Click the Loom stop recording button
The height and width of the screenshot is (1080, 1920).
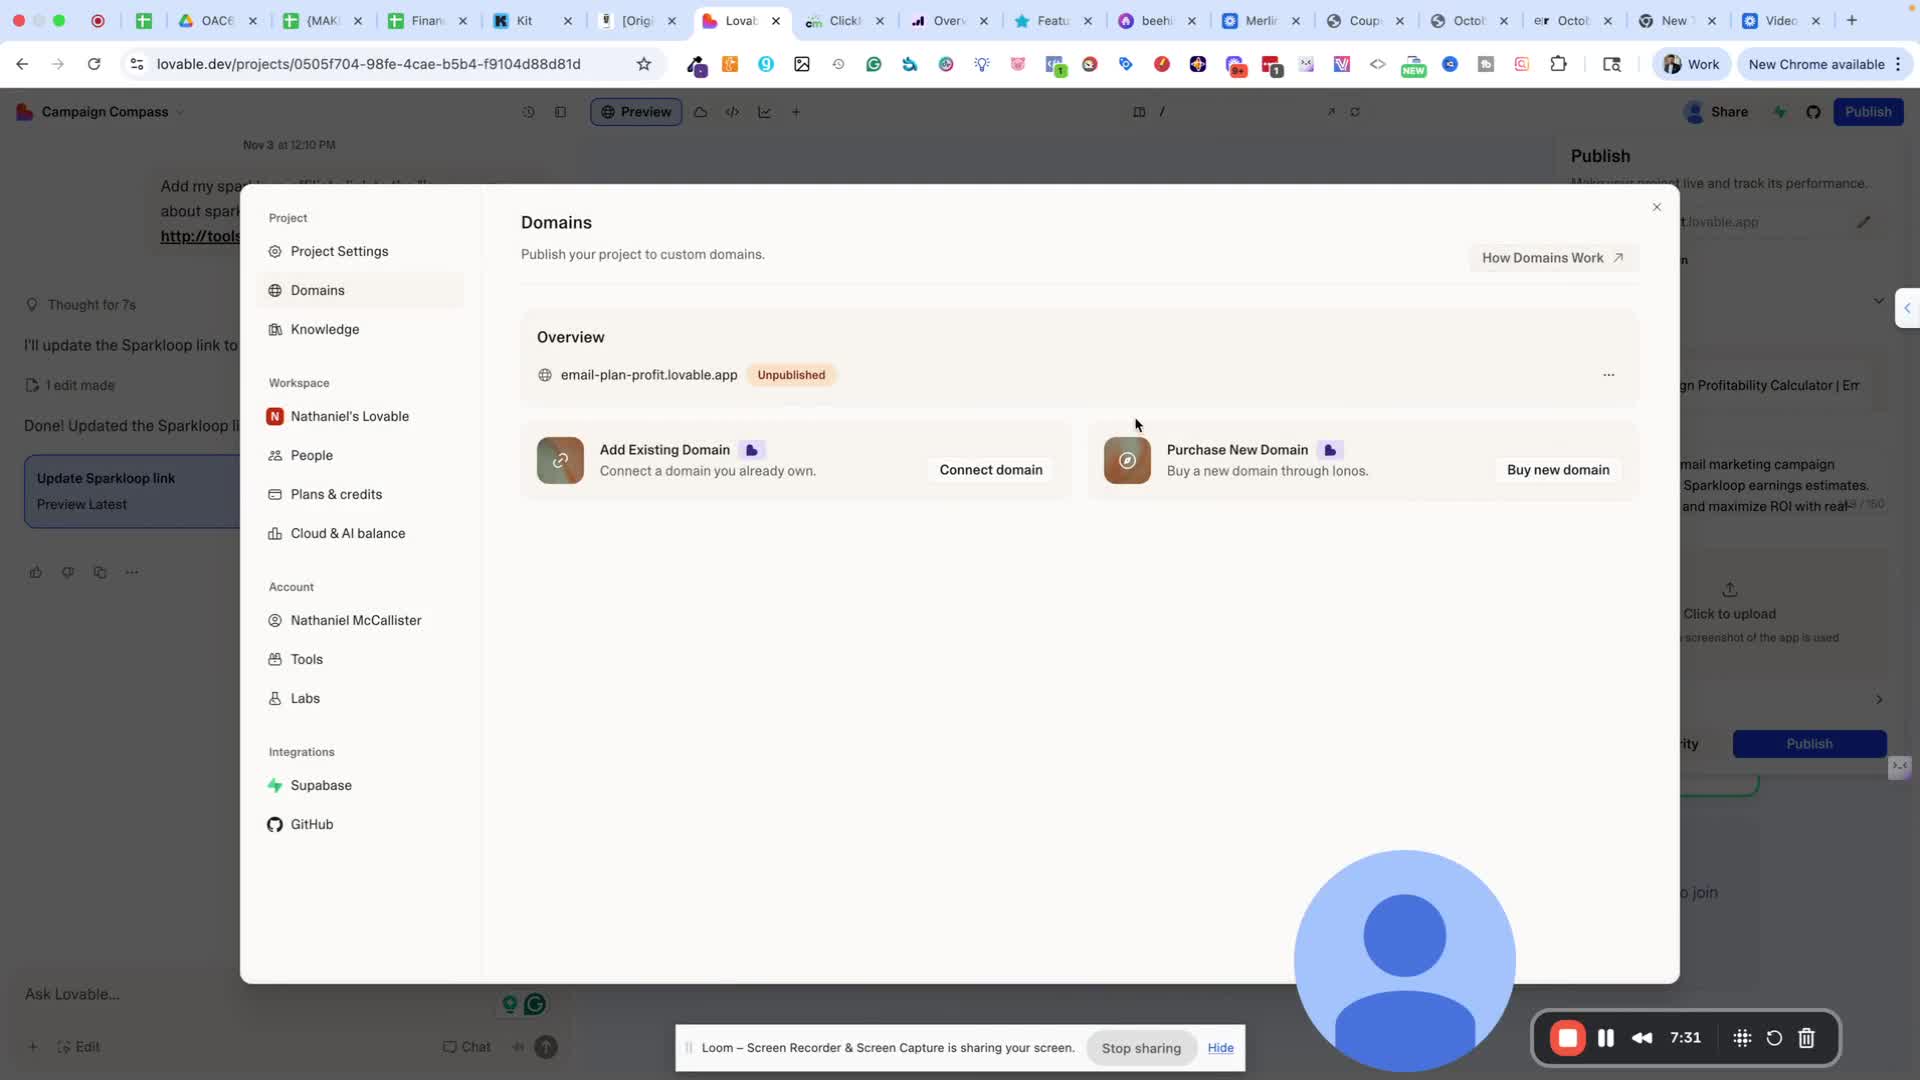(1567, 1038)
